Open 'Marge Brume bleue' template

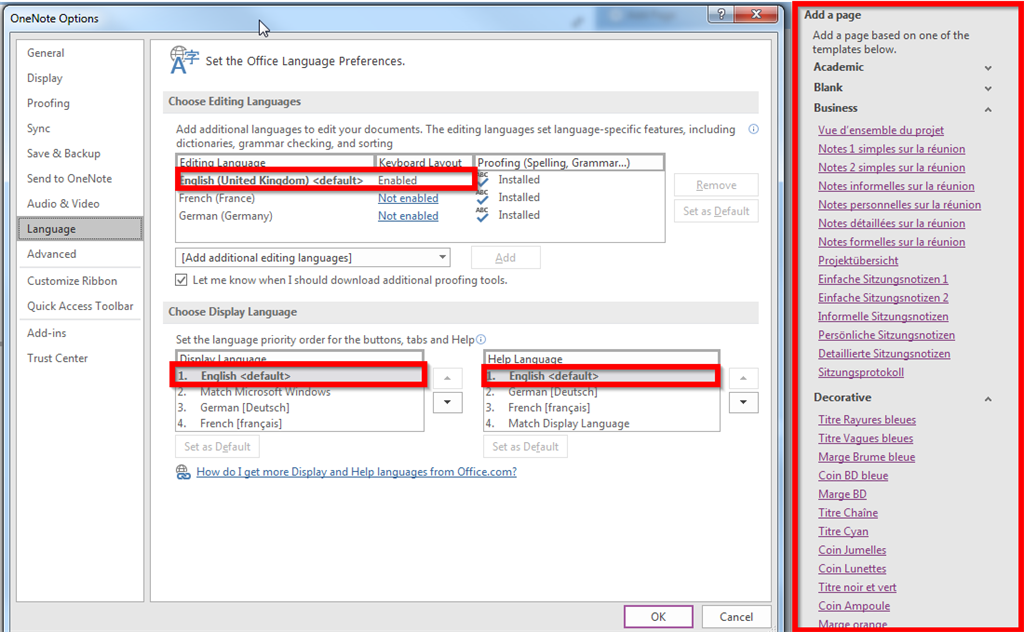[x=867, y=457]
